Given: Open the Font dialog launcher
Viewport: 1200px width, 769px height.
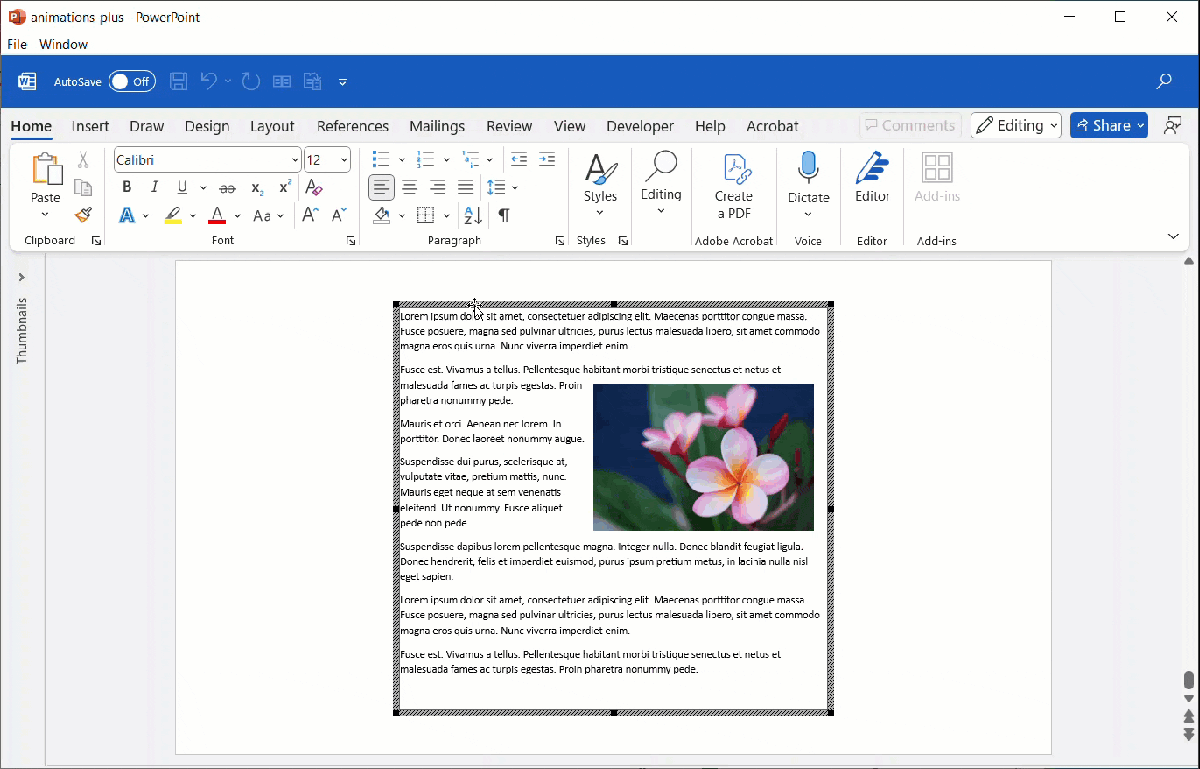Looking at the screenshot, I should pos(351,241).
